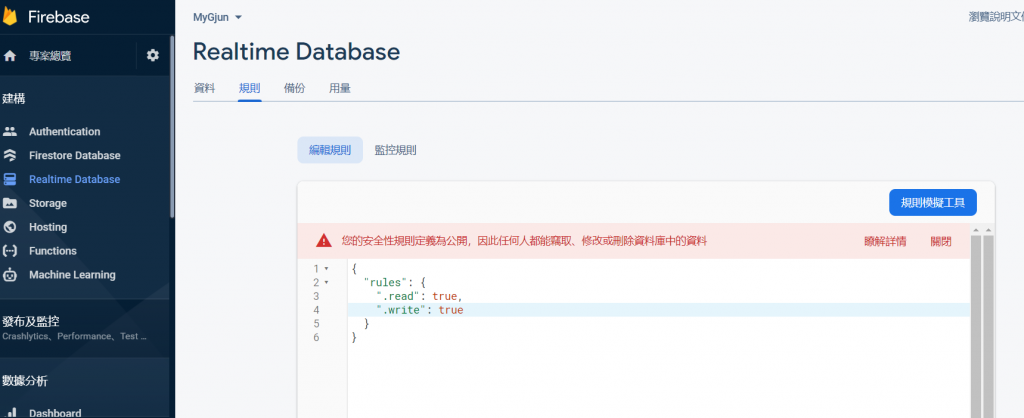1024x418 pixels.
Task: Click the 建構 section heading
Action: pyautogui.click(x=13, y=99)
